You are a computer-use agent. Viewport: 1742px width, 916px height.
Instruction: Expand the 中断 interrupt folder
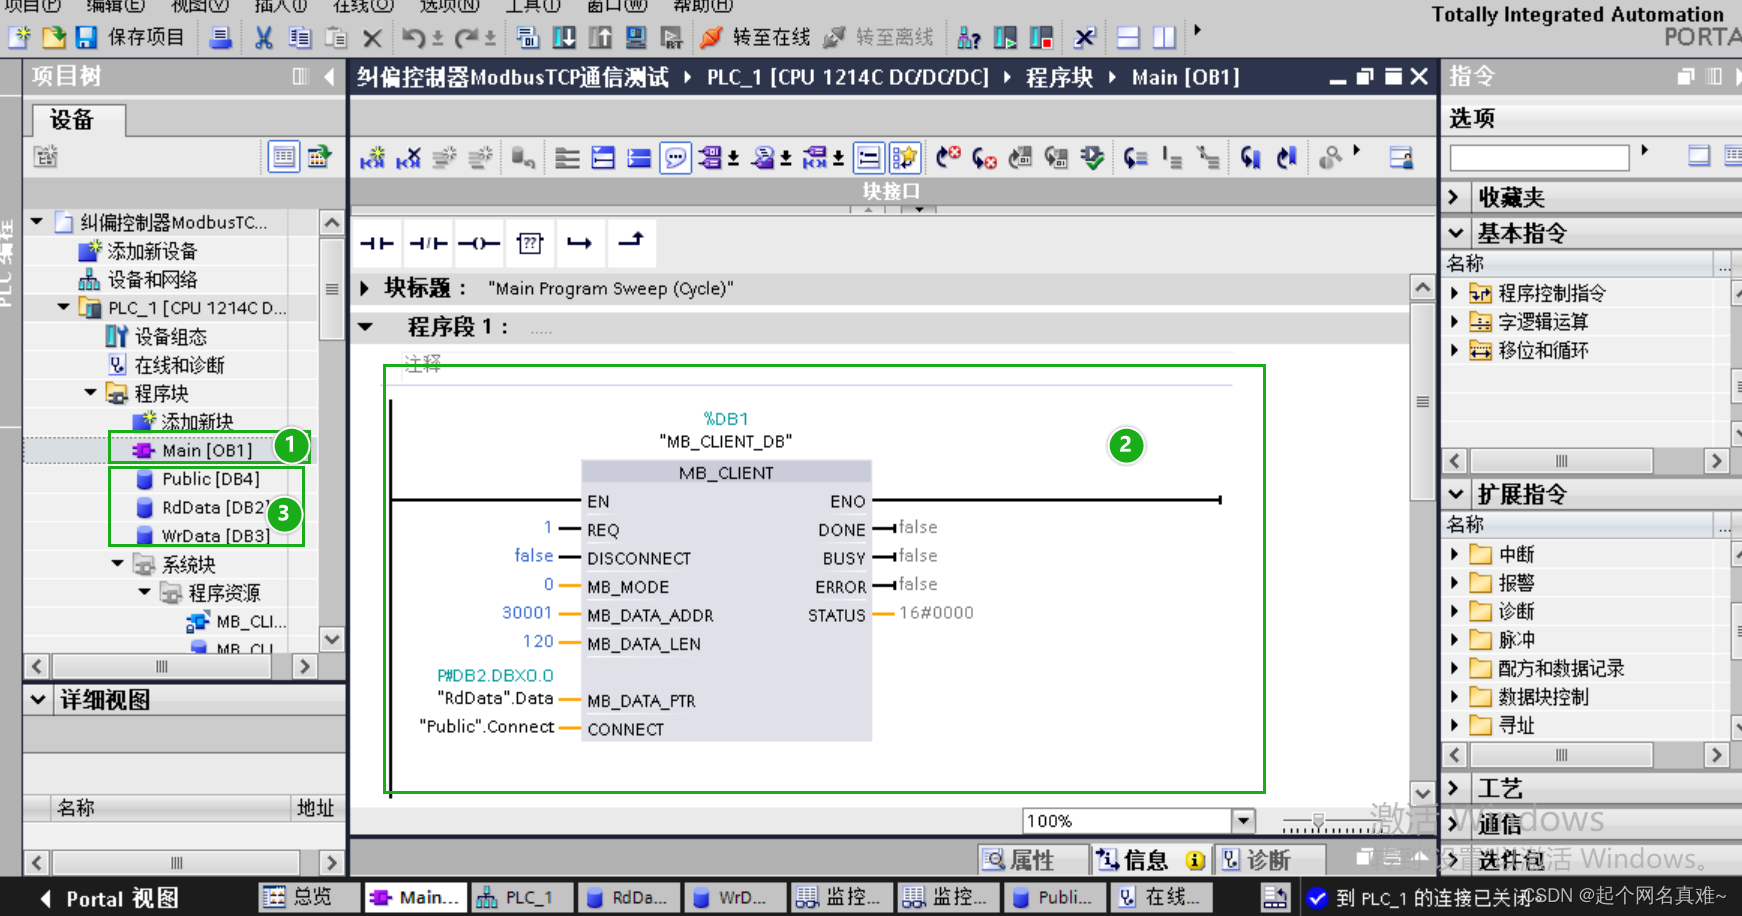pos(1455,554)
